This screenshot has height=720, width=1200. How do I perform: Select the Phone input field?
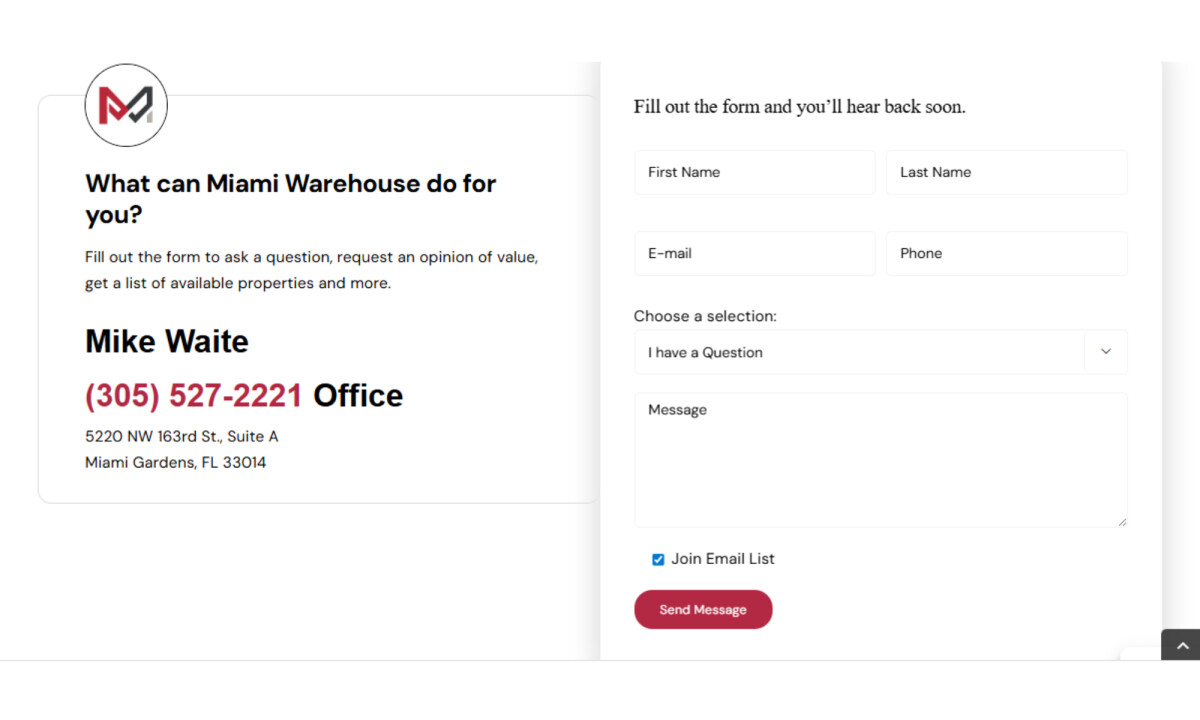coord(1006,253)
